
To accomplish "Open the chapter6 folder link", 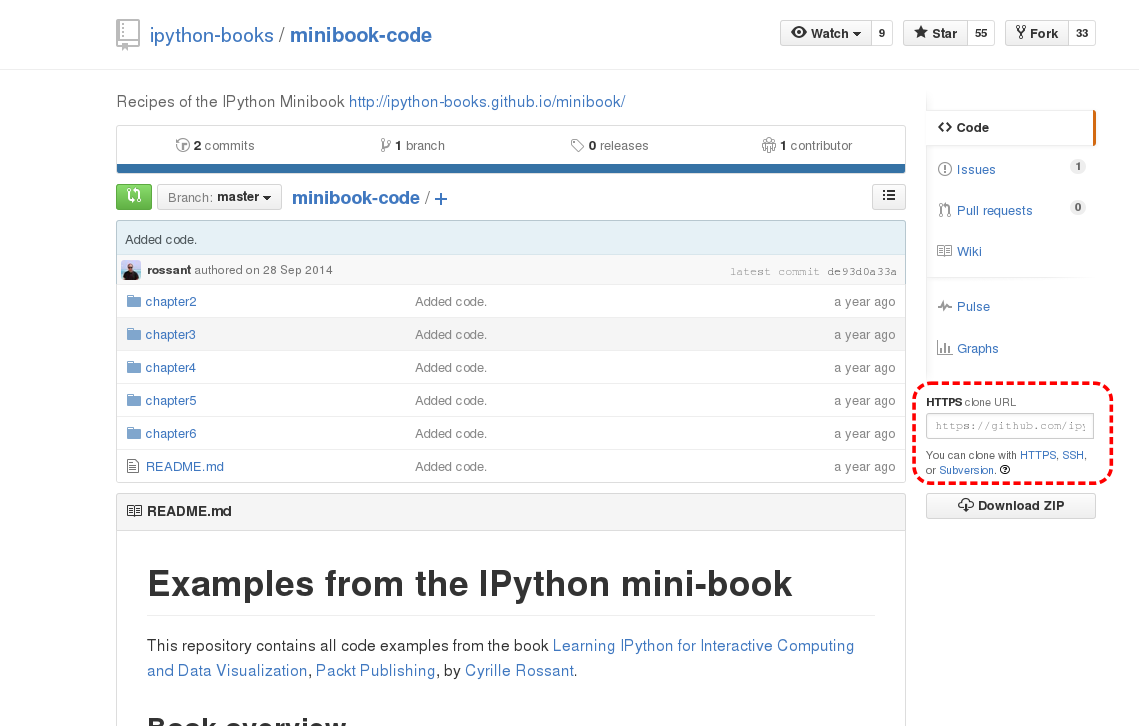I will 171,434.
